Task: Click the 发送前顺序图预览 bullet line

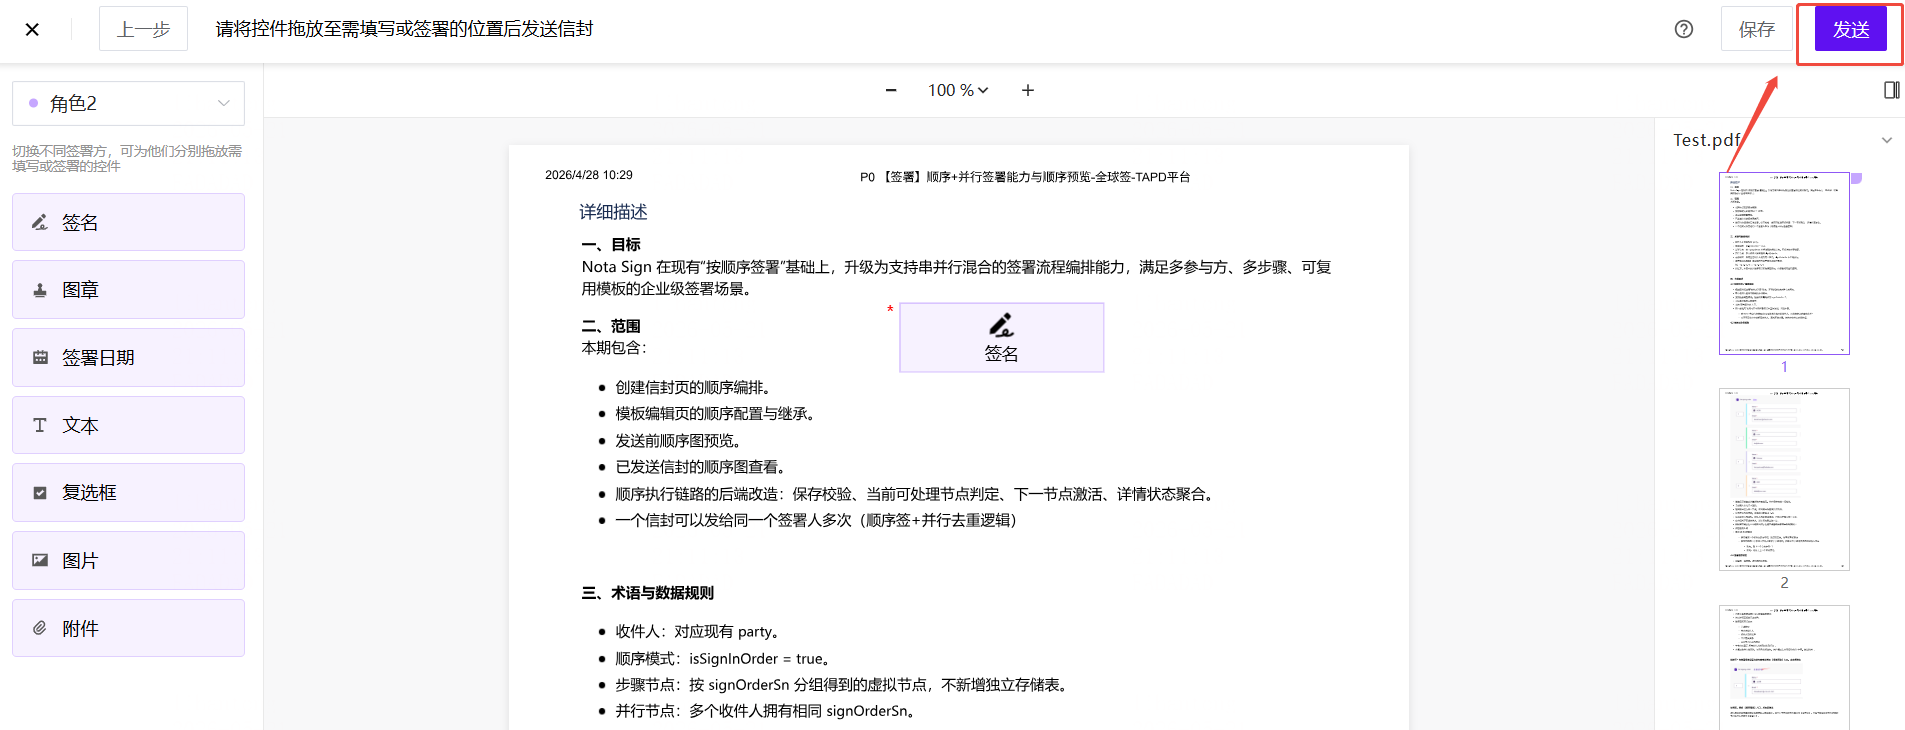Action: click(x=678, y=441)
